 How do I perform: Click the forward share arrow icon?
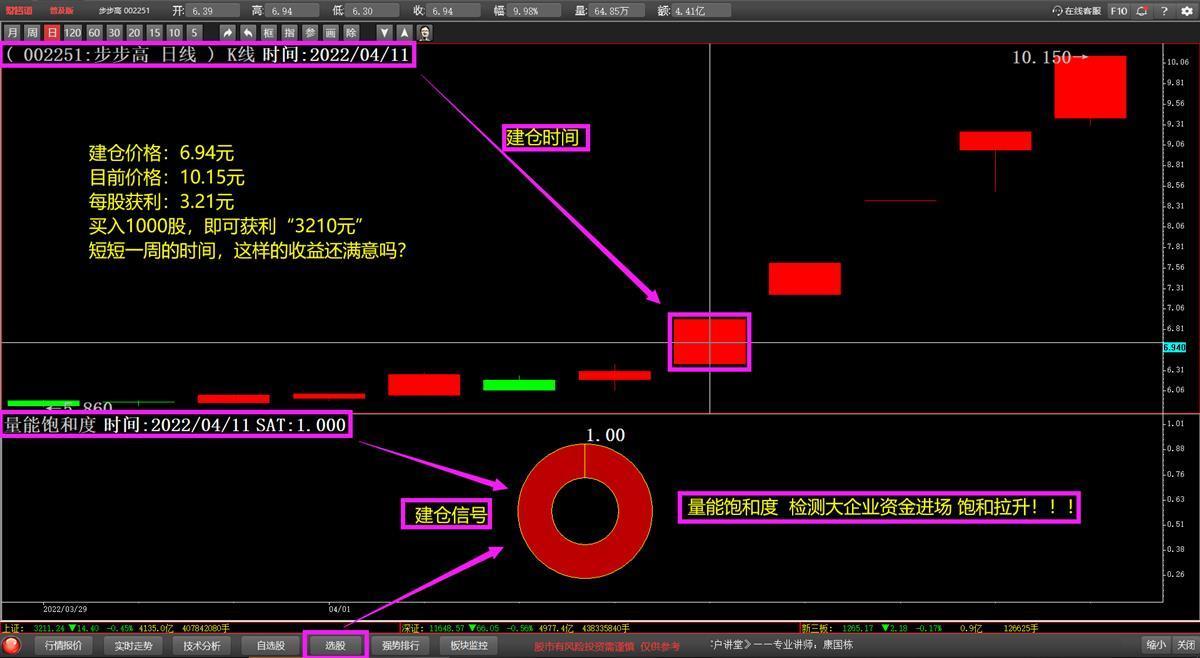(x=228, y=33)
